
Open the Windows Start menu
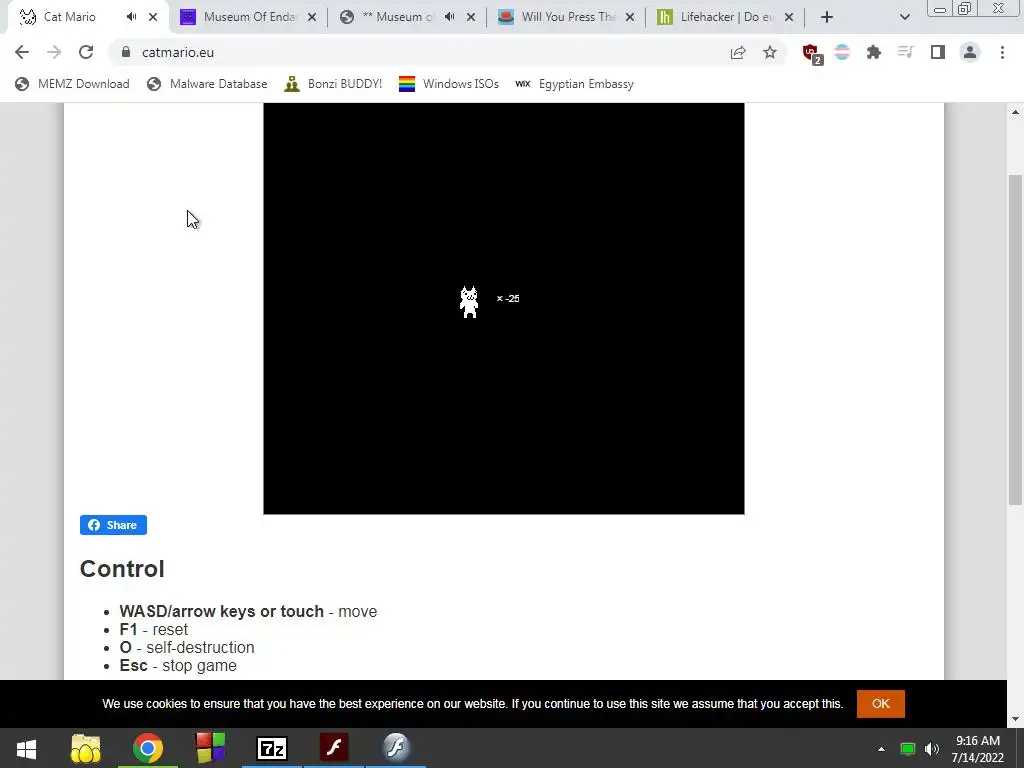coord(26,748)
